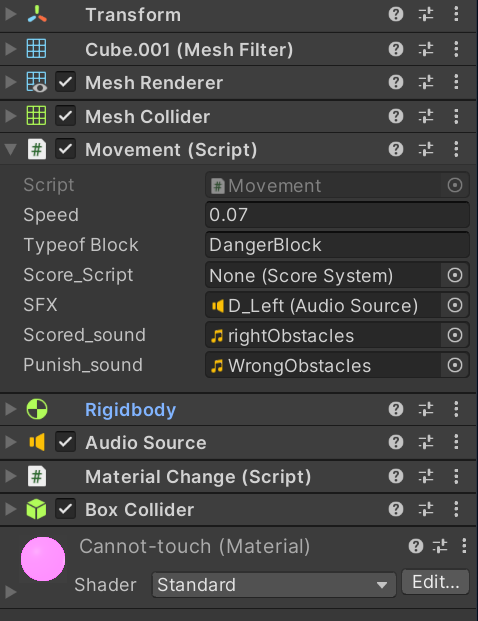Click the object picker next to Score_Script

pos(455,275)
